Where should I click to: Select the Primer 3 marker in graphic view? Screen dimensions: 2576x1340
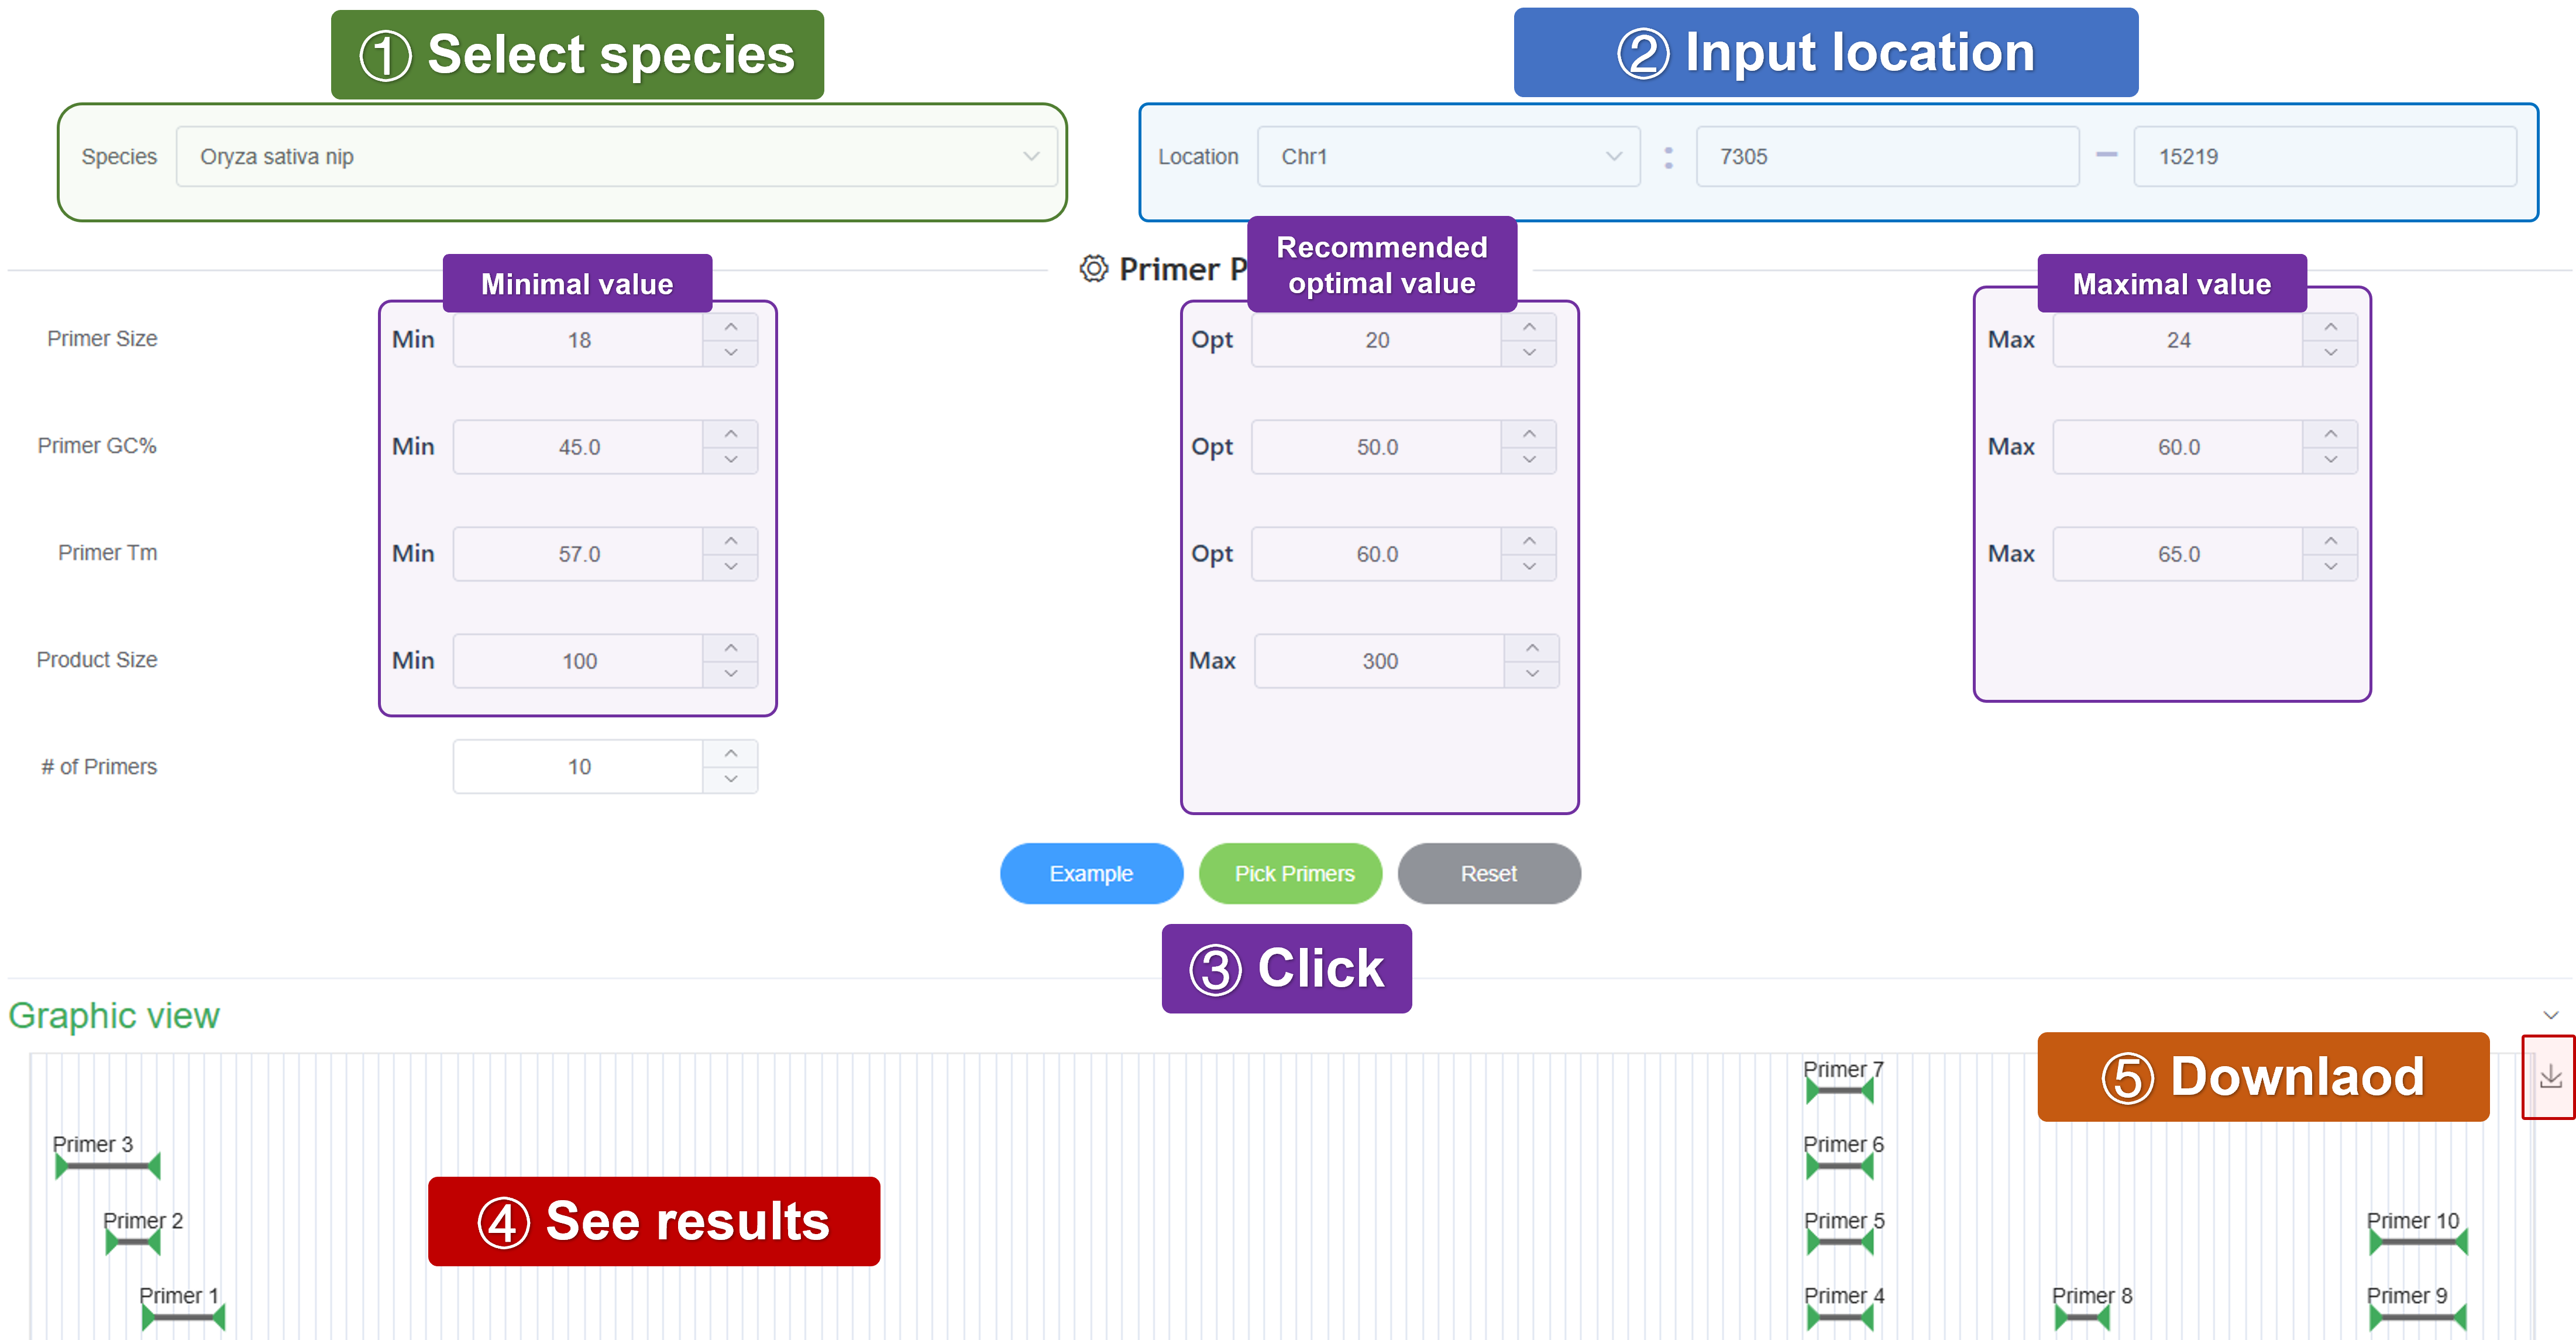(x=107, y=1165)
